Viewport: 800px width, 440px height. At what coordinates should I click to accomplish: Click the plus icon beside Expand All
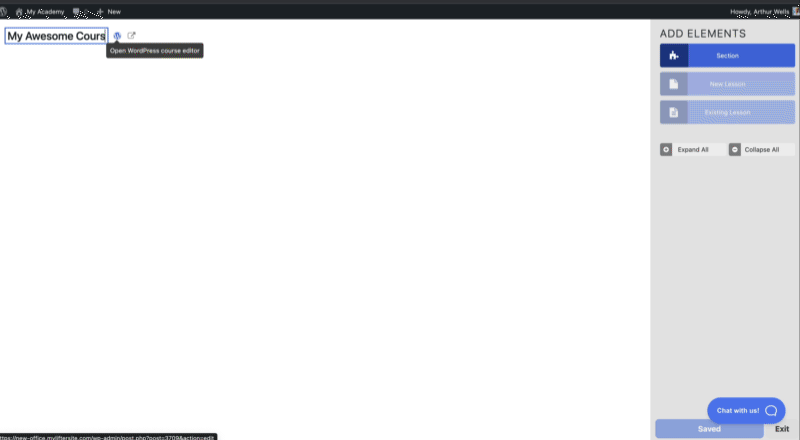(x=666, y=150)
